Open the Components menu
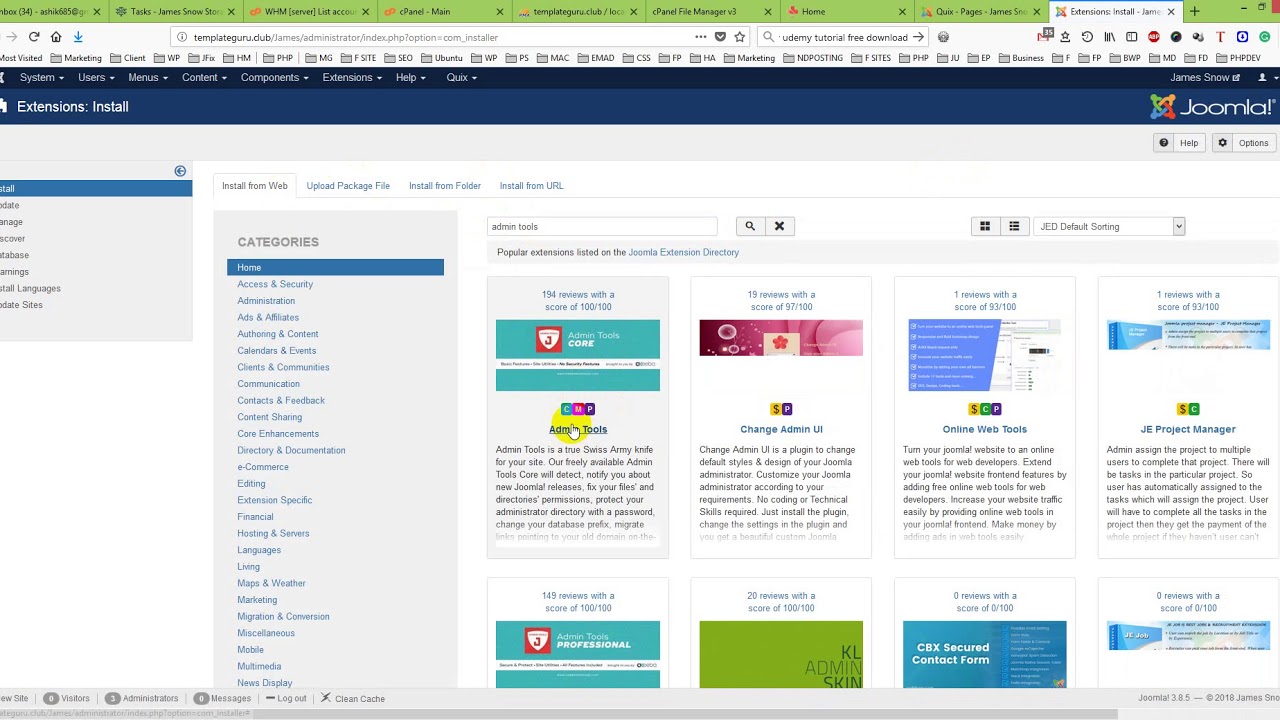Viewport: 1280px width, 720px height. click(x=275, y=77)
